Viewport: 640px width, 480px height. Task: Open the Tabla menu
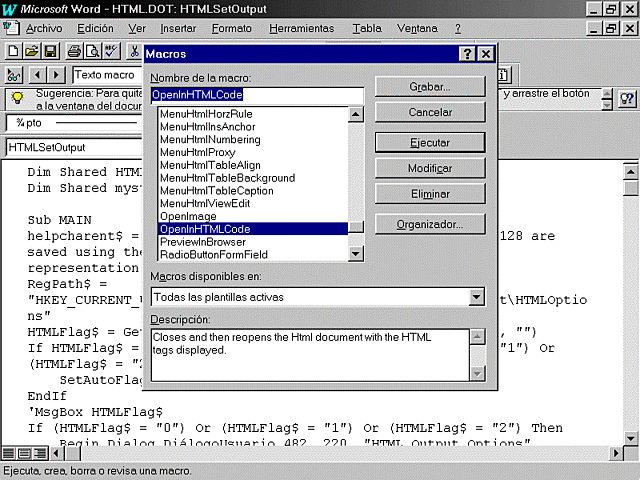(367, 29)
